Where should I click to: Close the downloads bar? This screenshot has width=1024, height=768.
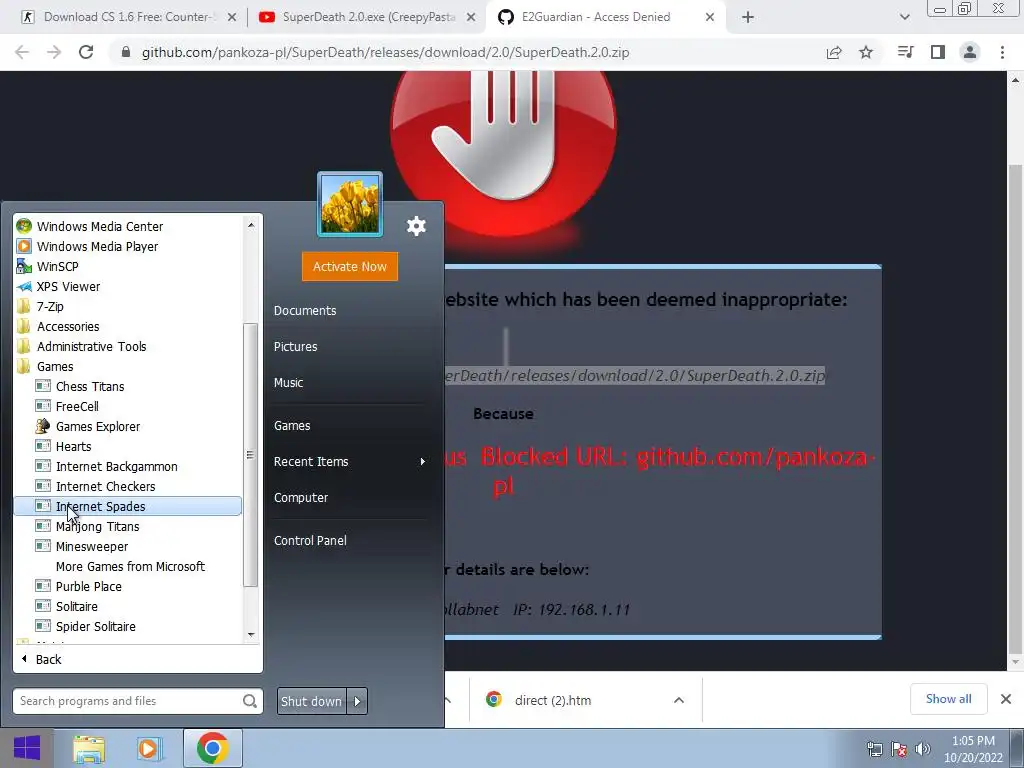(1006, 699)
